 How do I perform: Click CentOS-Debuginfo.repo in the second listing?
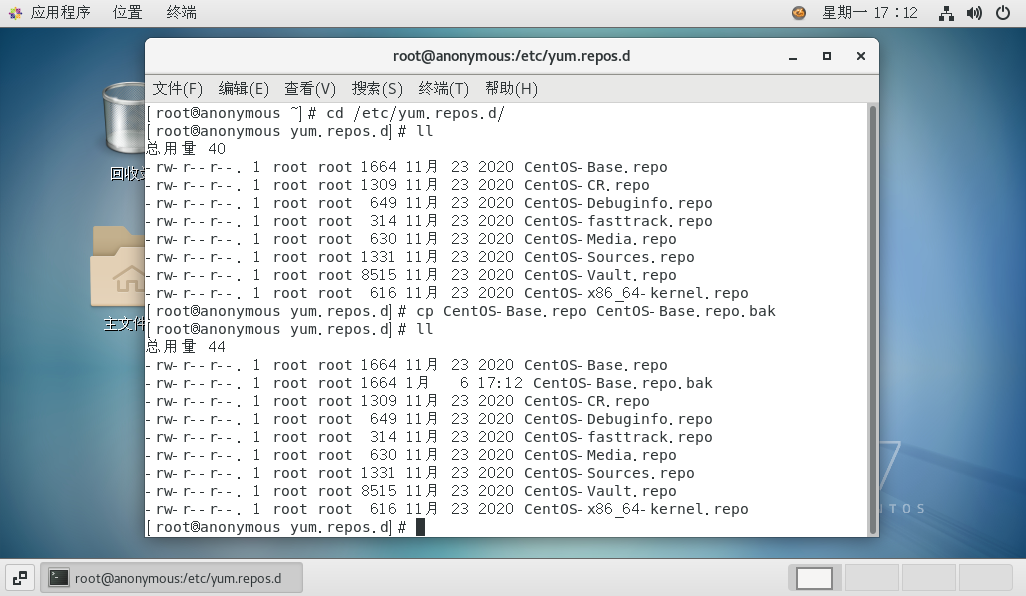pos(618,419)
